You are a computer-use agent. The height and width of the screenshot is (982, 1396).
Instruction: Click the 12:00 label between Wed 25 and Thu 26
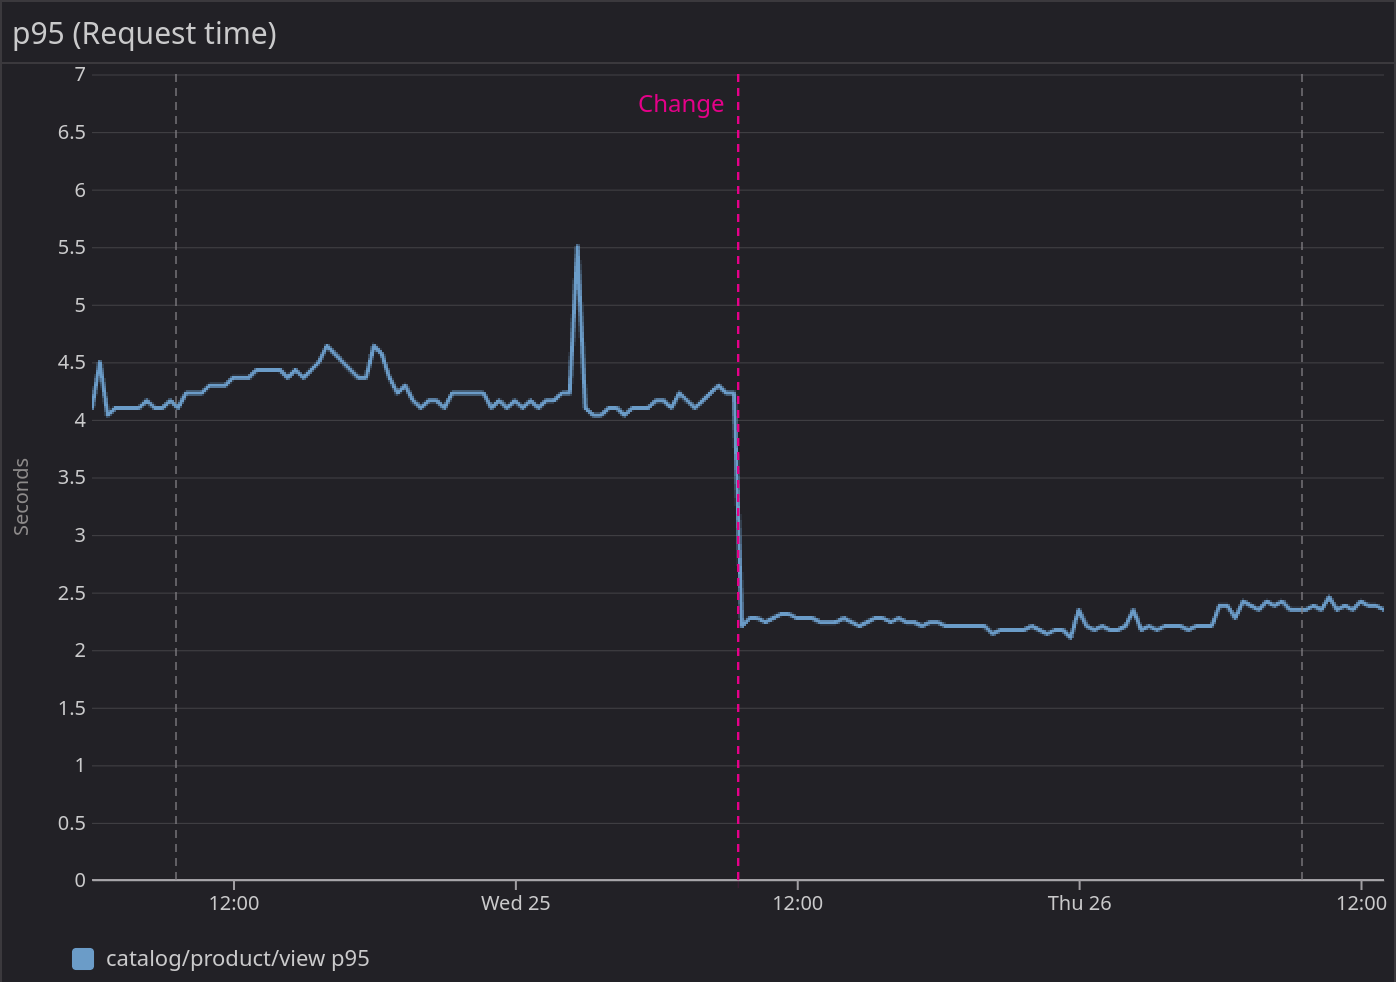click(x=797, y=903)
